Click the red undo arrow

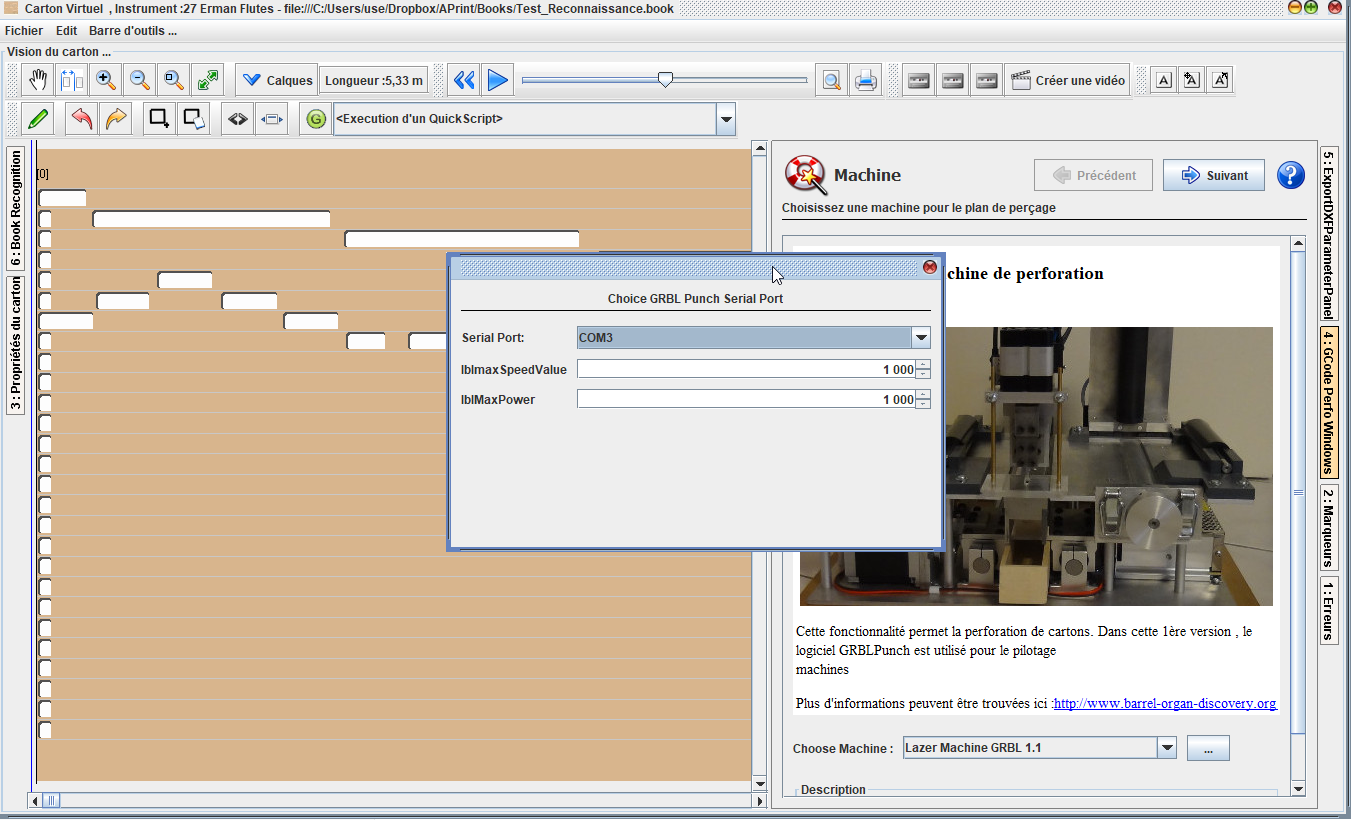(82, 119)
